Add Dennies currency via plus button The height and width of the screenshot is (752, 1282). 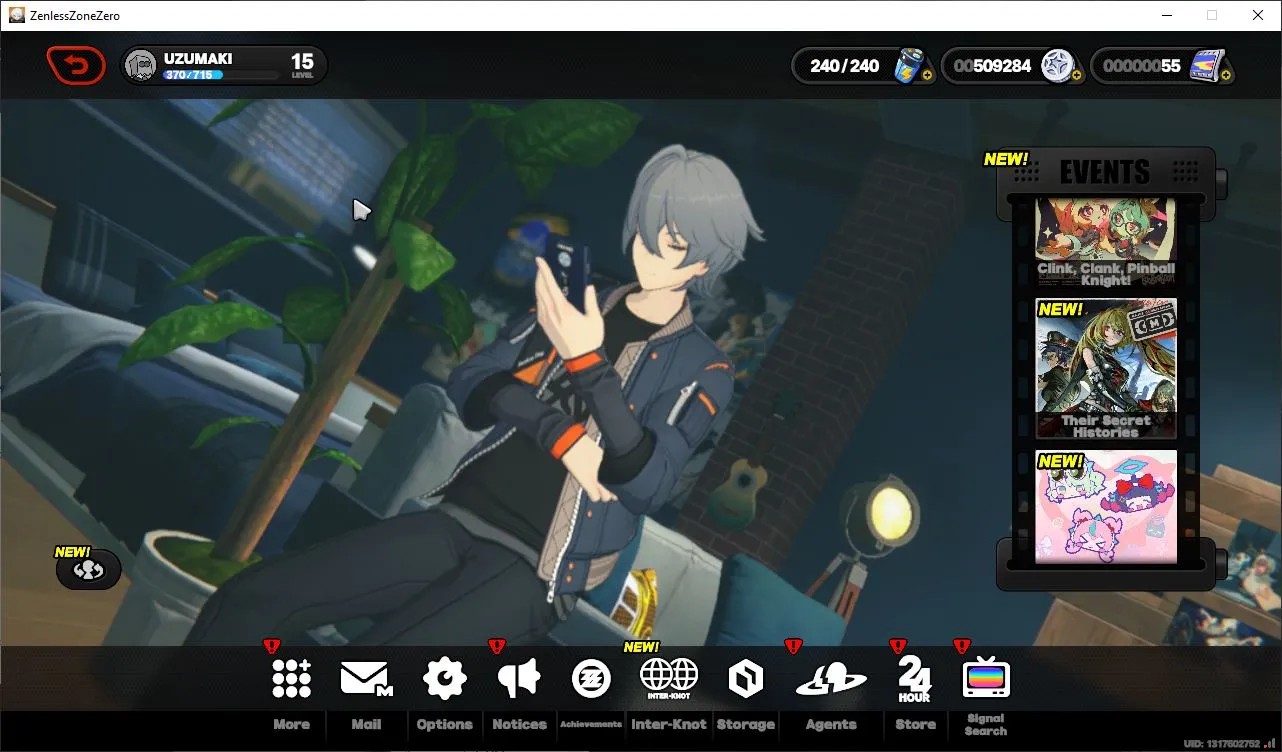[1077, 75]
